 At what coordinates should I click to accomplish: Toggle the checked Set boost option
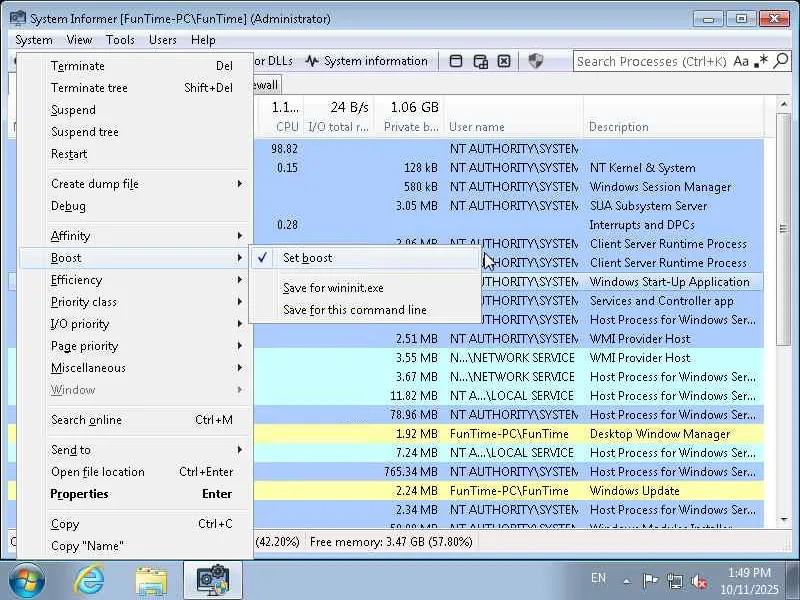(365, 258)
